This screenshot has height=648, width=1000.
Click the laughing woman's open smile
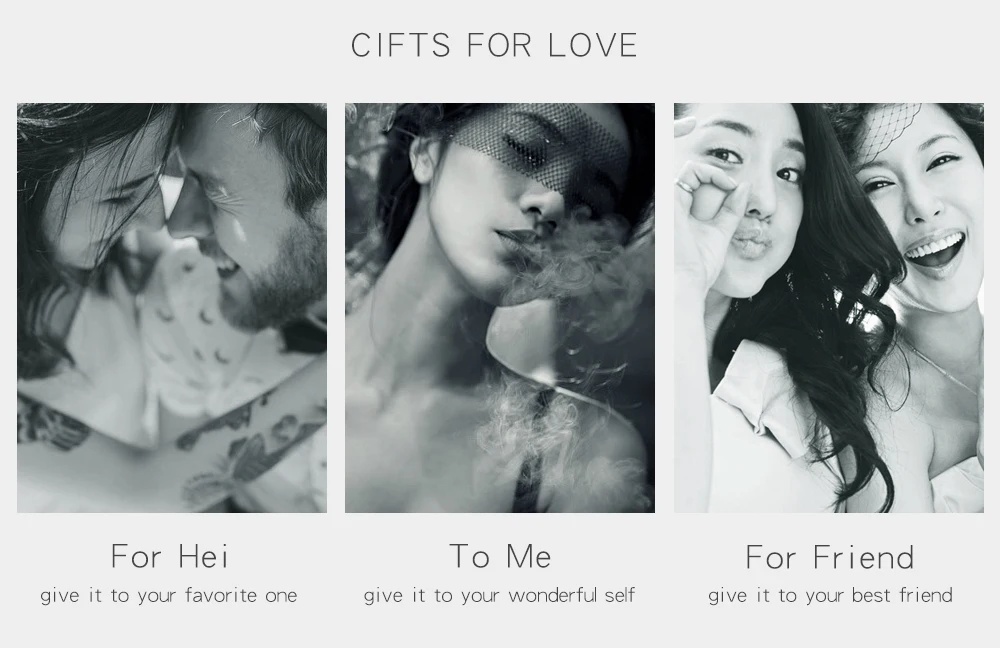(x=936, y=250)
